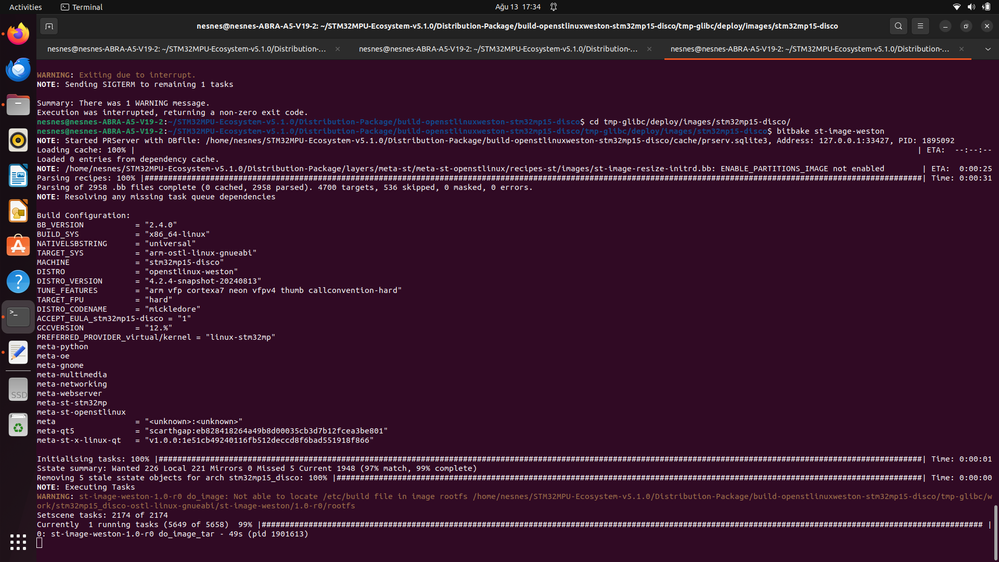Open the Files manager dock icon

[x=18, y=104]
